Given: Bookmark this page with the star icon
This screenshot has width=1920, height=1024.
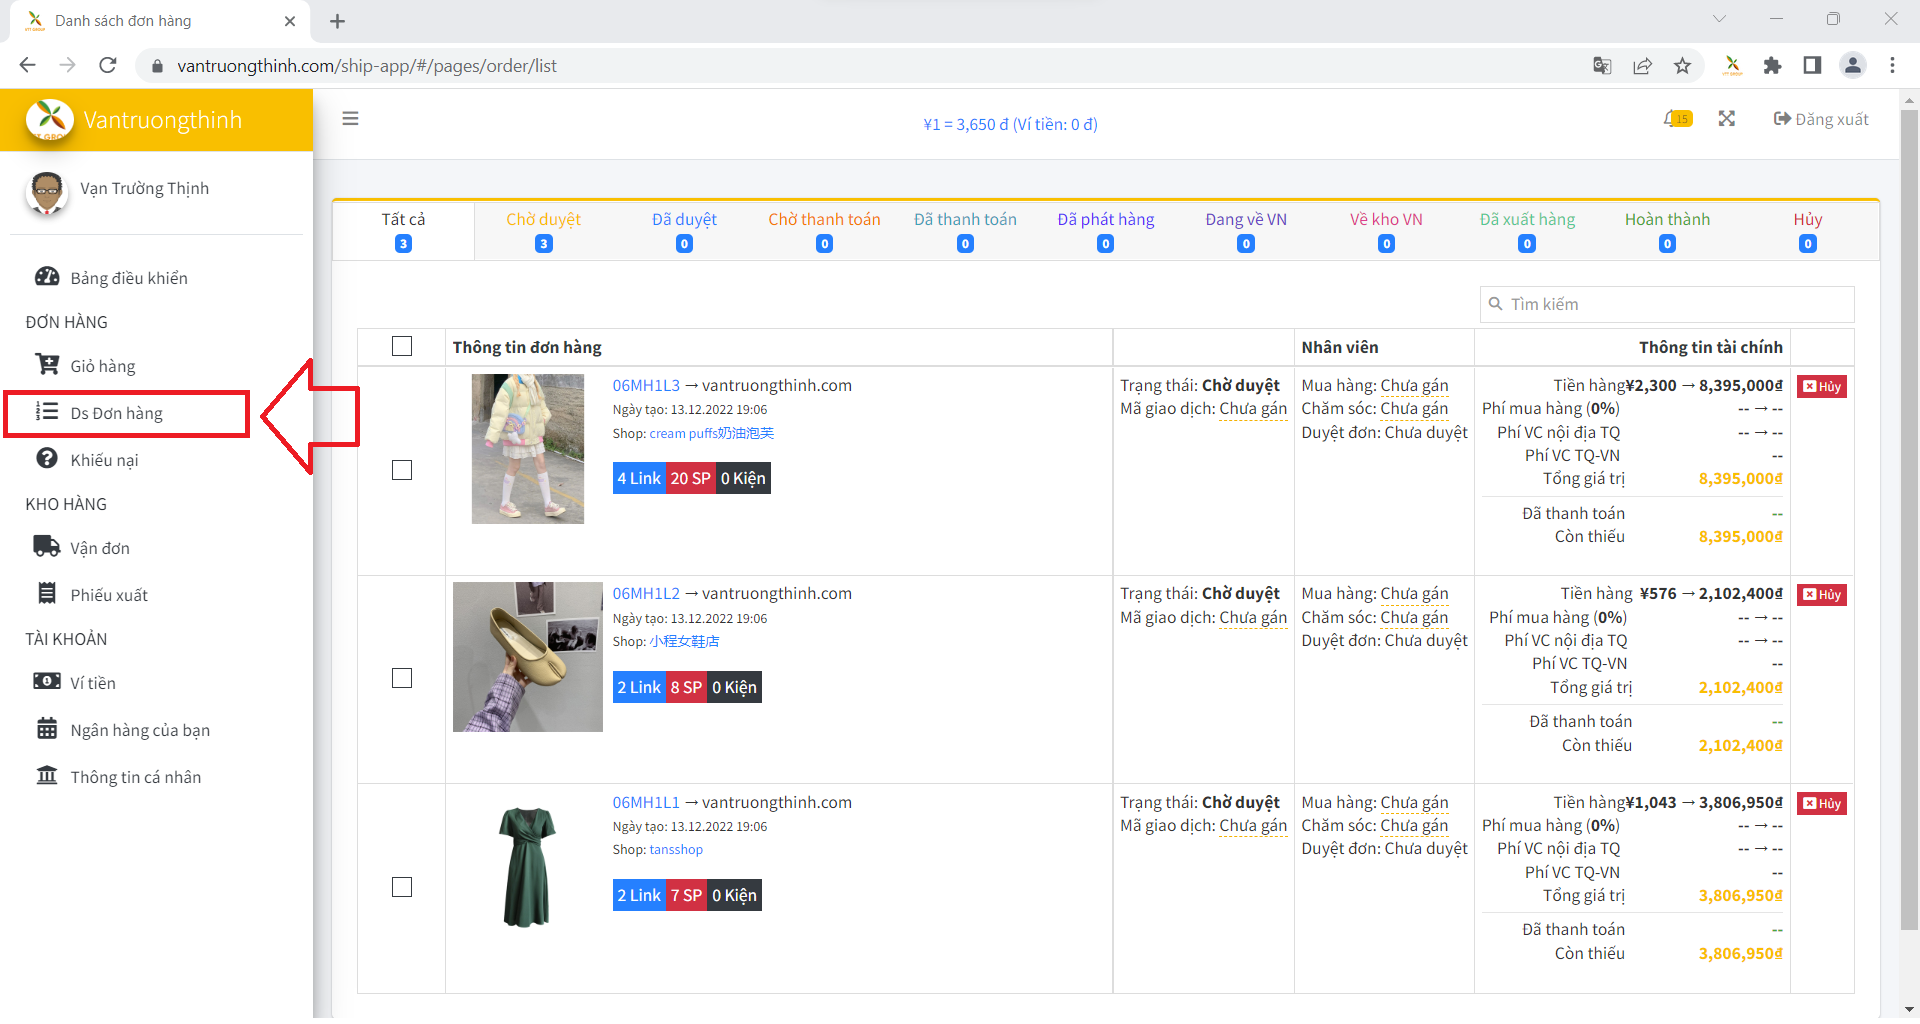Looking at the screenshot, I should point(1683,66).
